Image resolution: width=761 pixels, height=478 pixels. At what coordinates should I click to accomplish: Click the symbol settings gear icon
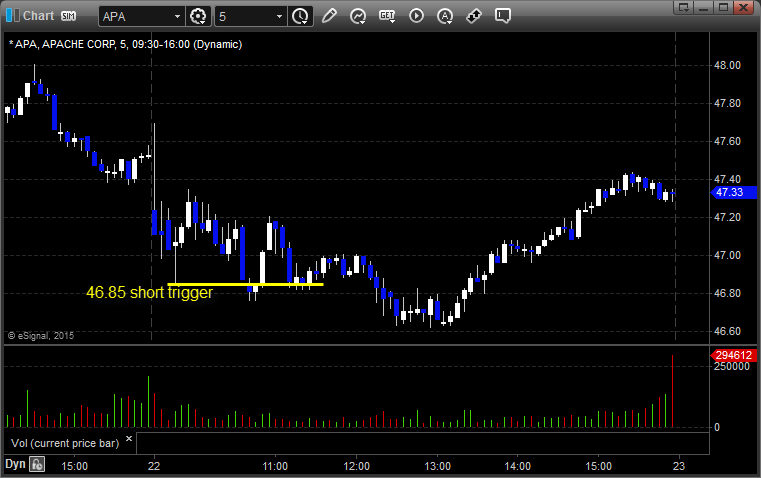198,16
